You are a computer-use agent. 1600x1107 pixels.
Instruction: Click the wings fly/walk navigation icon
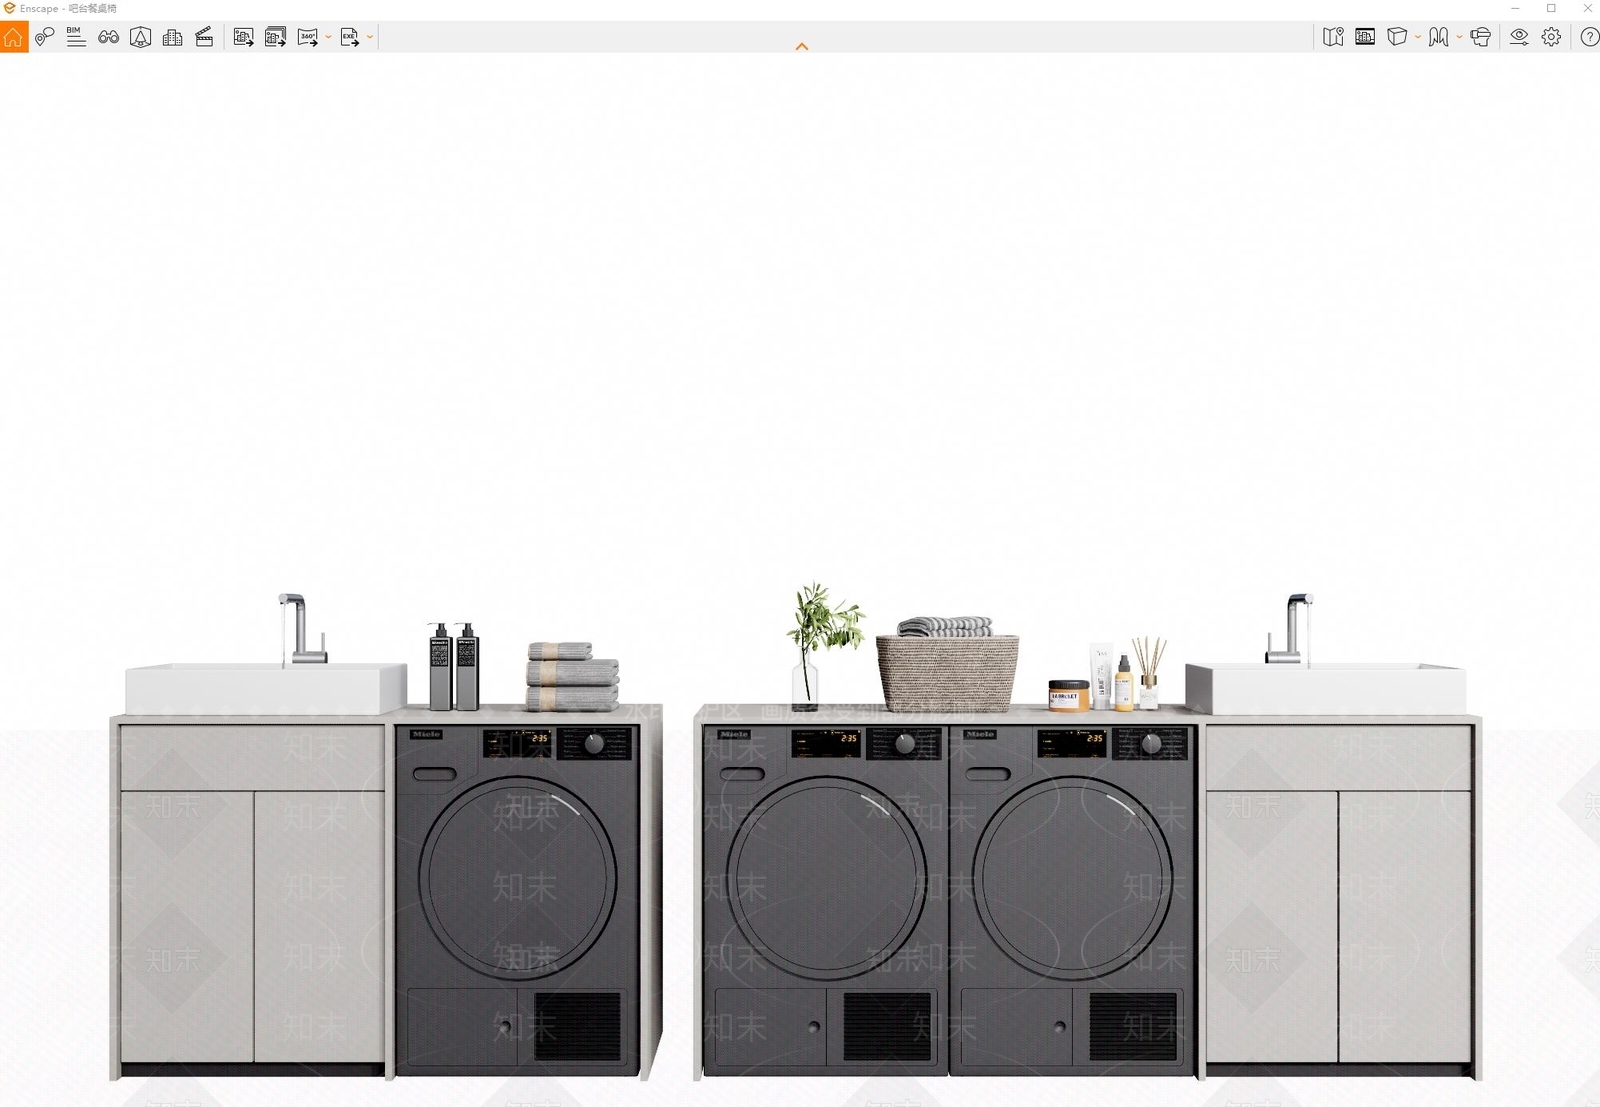tap(1439, 37)
